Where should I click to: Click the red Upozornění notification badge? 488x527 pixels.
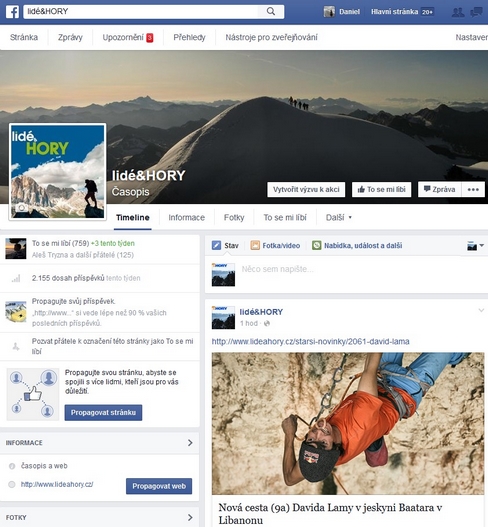[150, 38]
